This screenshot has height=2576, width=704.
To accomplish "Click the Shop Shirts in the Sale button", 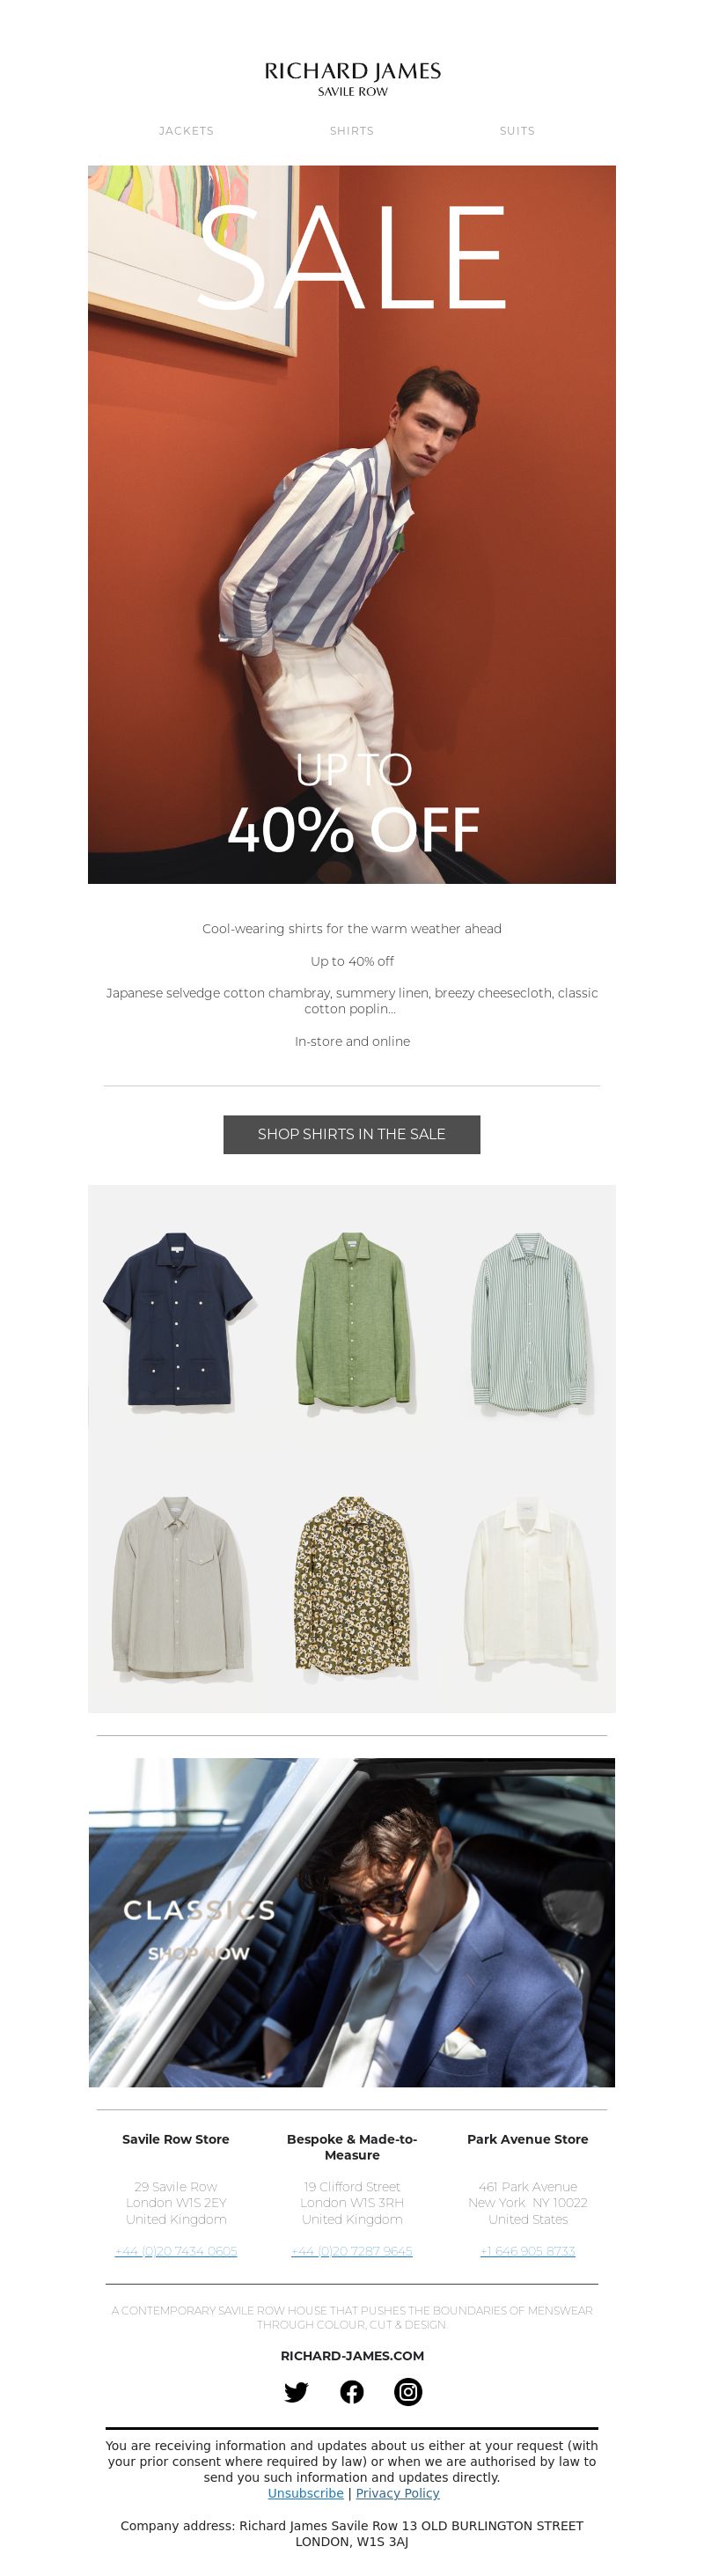I will pyautogui.click(x=352, y=1134).
